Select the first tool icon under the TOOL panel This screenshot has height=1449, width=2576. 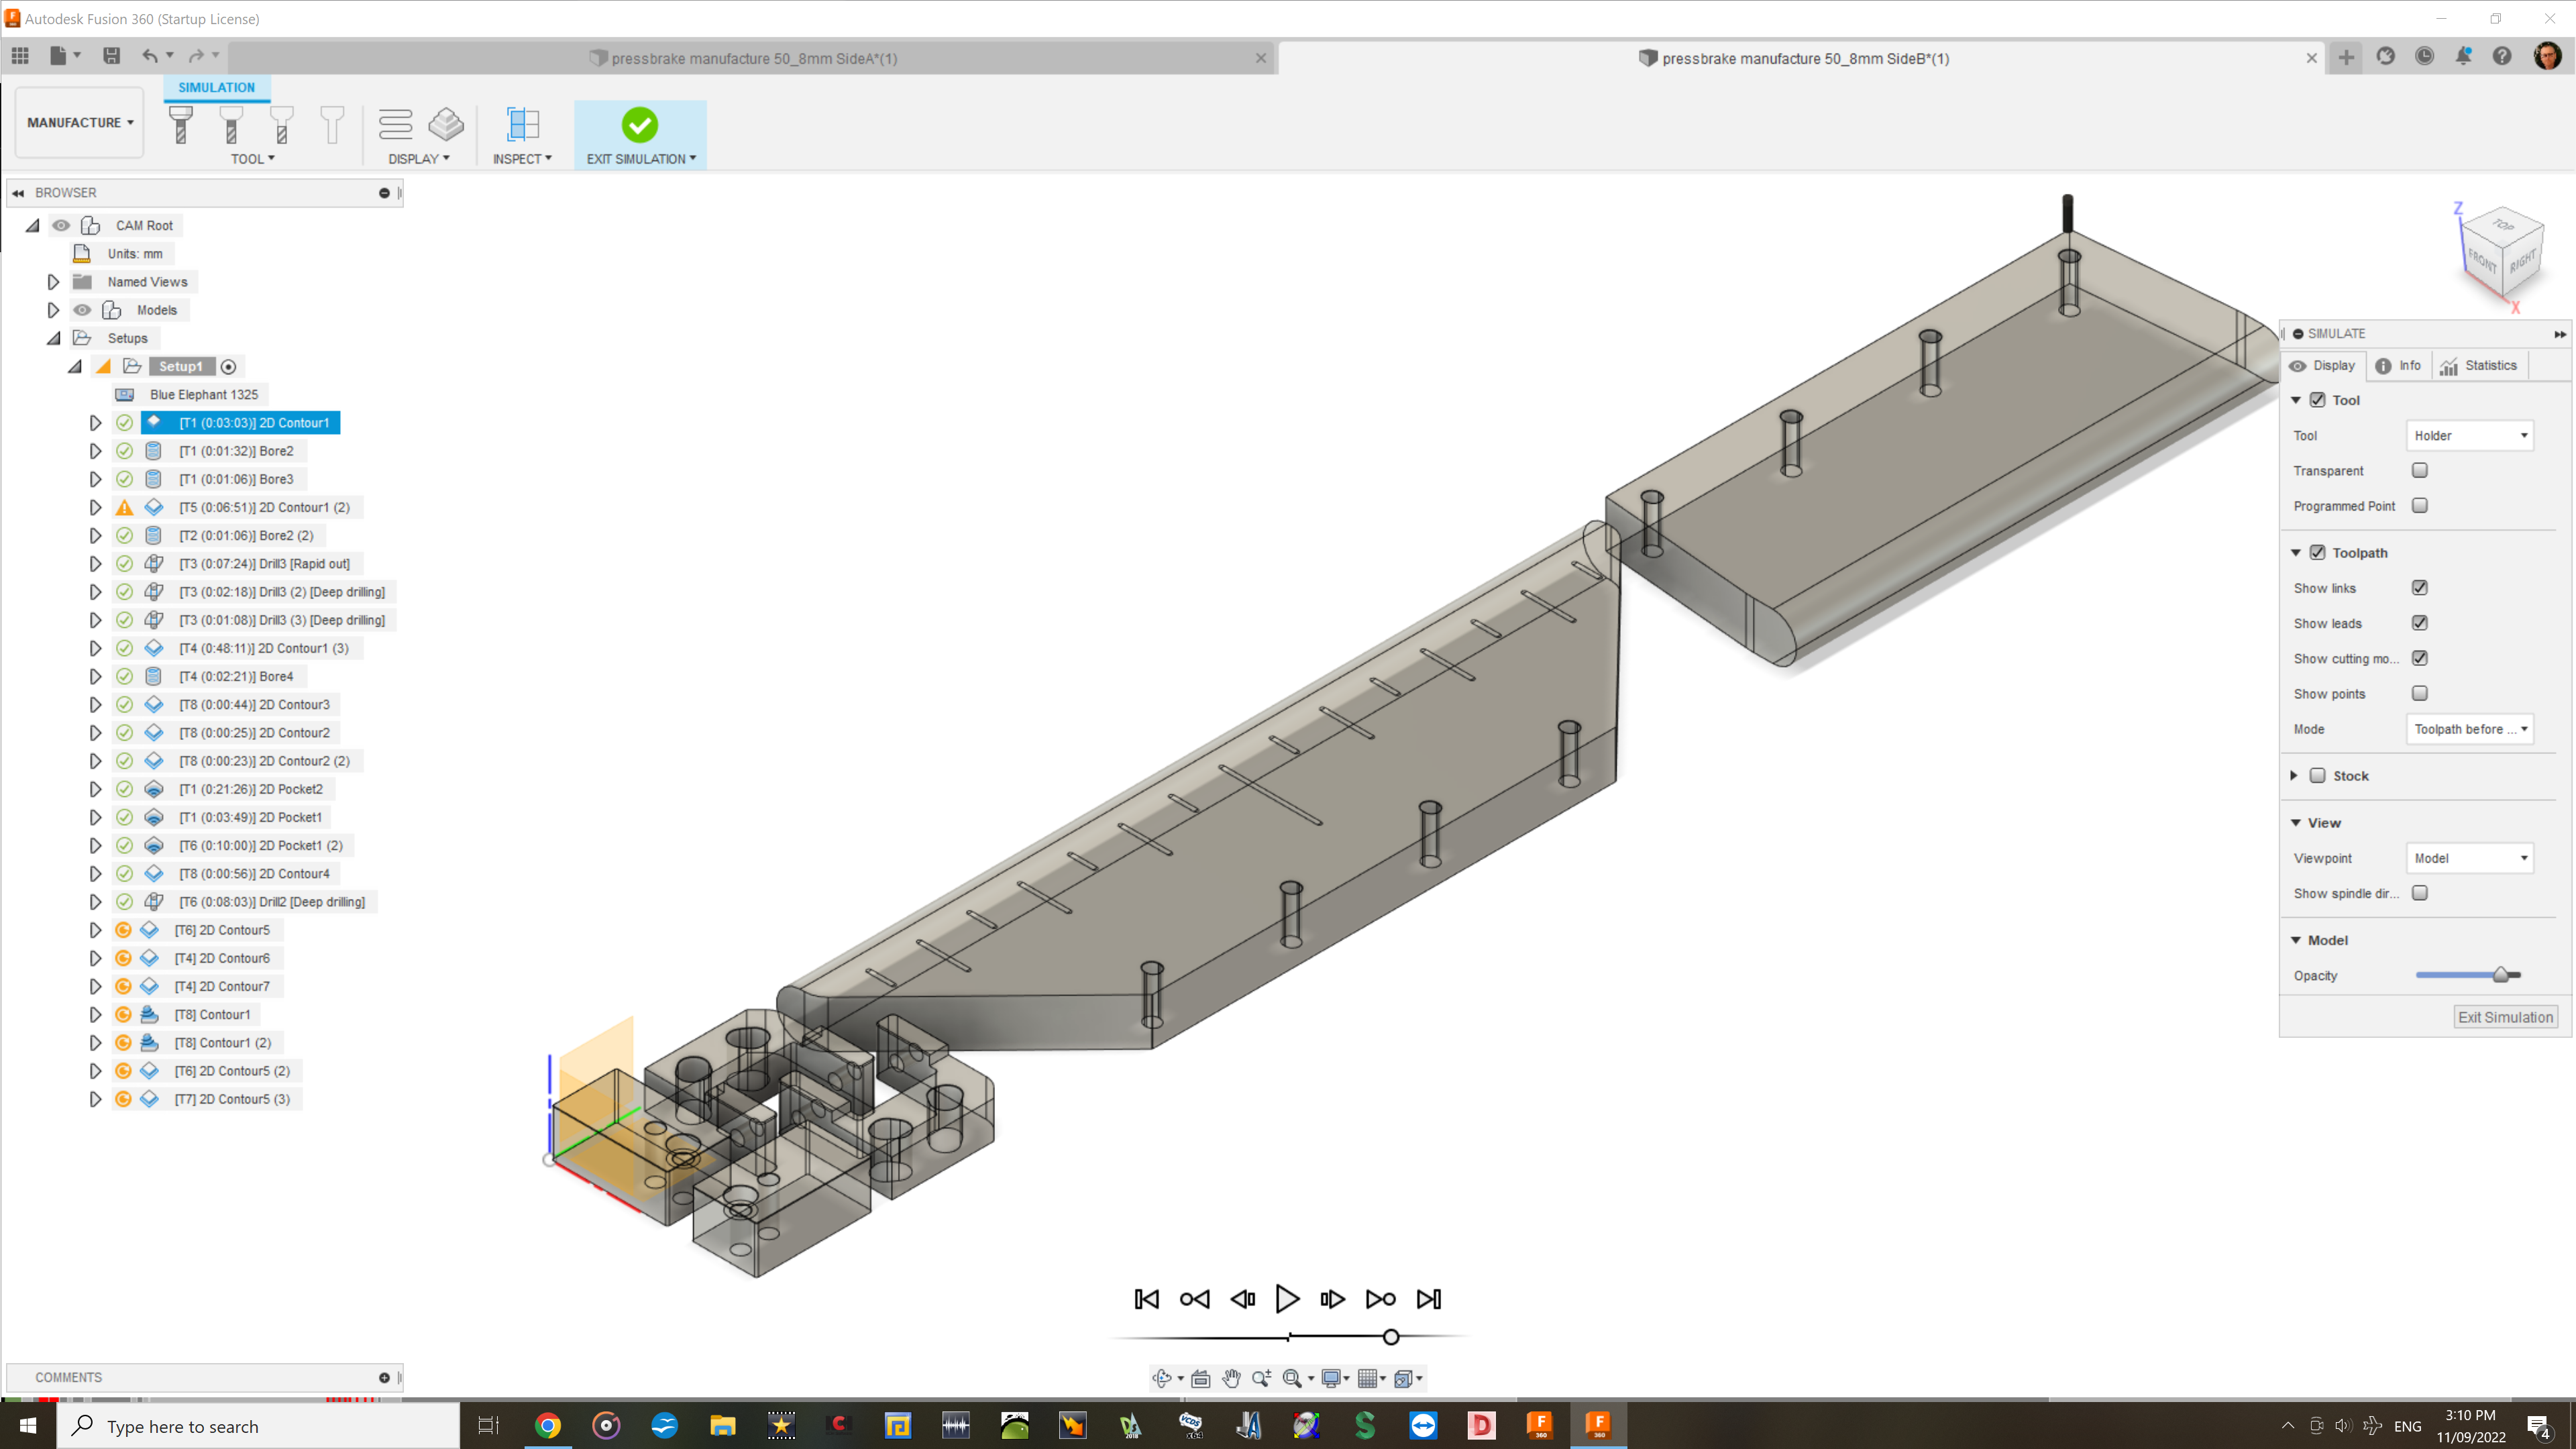point(180,125)
